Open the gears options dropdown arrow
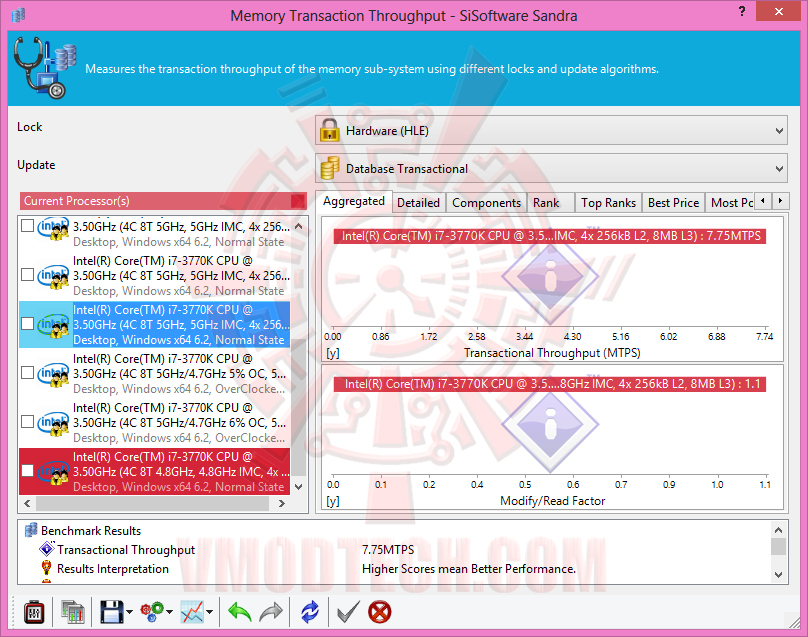The height and width of the screenshot is (637, 808). tap(170, 612)
